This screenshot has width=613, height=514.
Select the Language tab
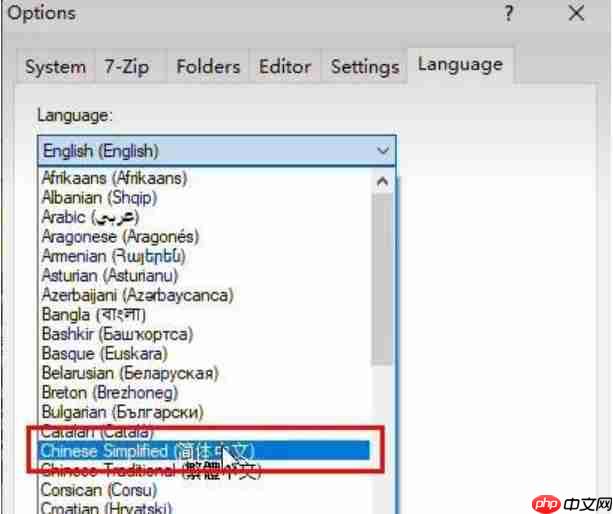click(460, 65)
